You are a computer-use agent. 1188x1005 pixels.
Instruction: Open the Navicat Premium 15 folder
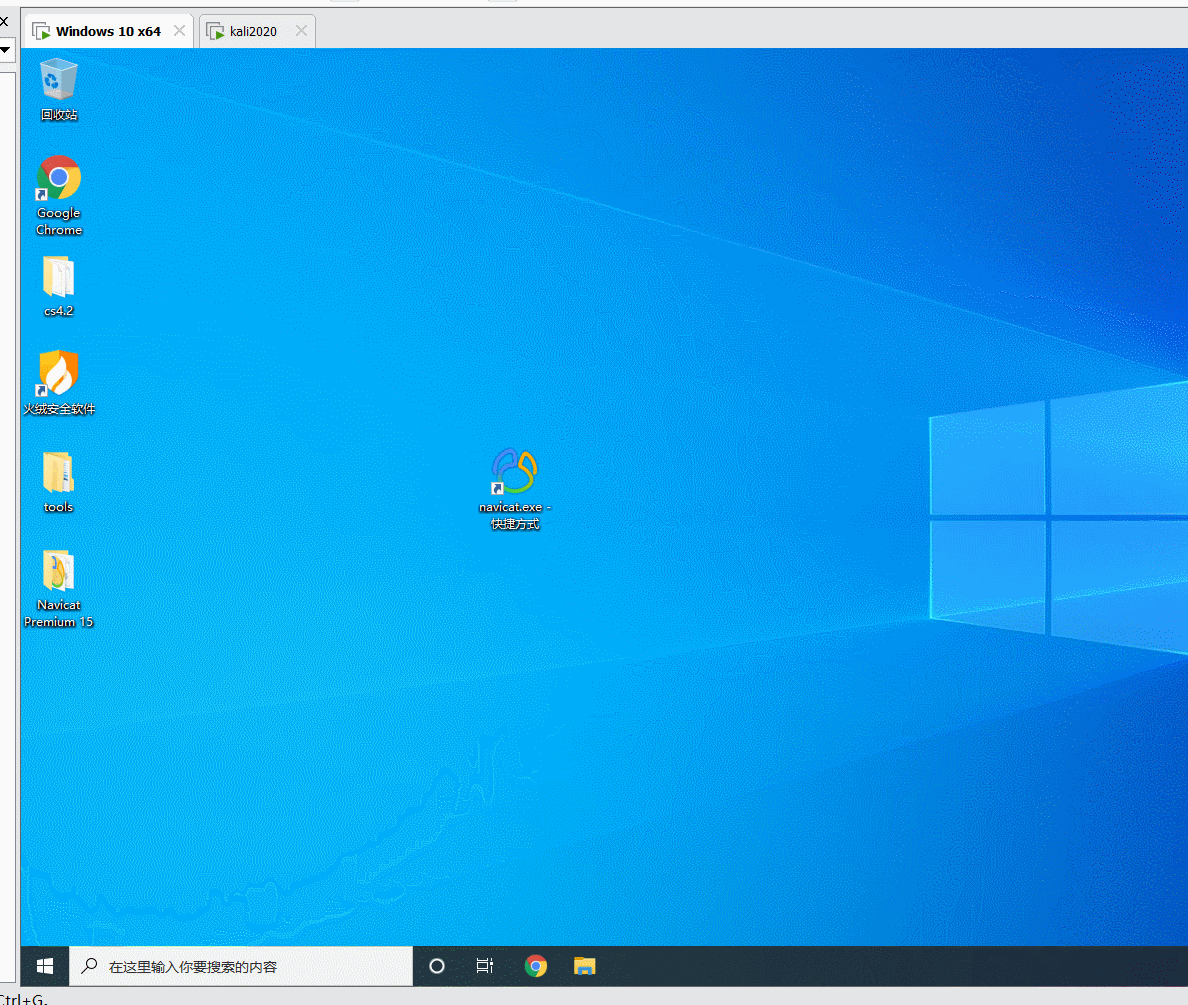[58, 570]
